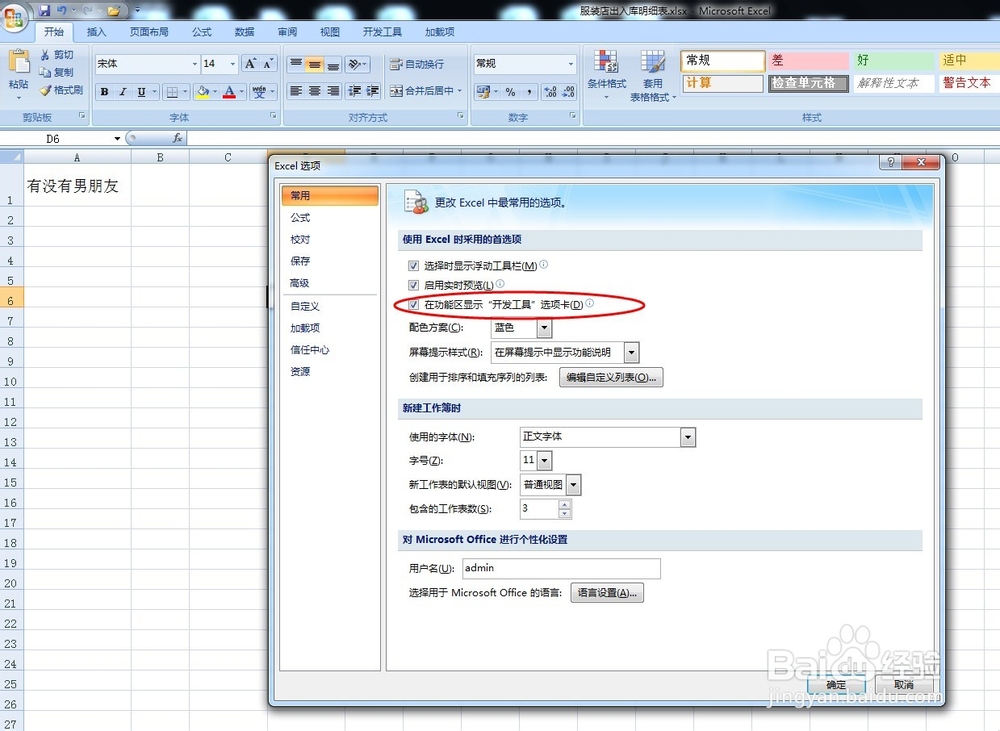Align text to bottom
This screenshot has height=731, width=1000.
[333, 63]
